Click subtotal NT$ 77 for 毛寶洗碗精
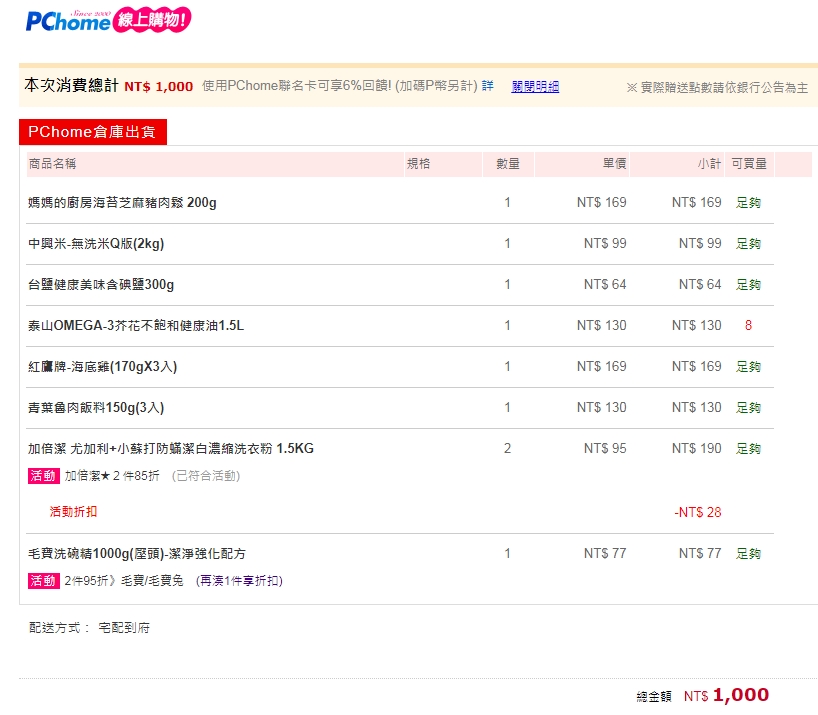Viewport: 818px width, 715px height. [700, 553]
